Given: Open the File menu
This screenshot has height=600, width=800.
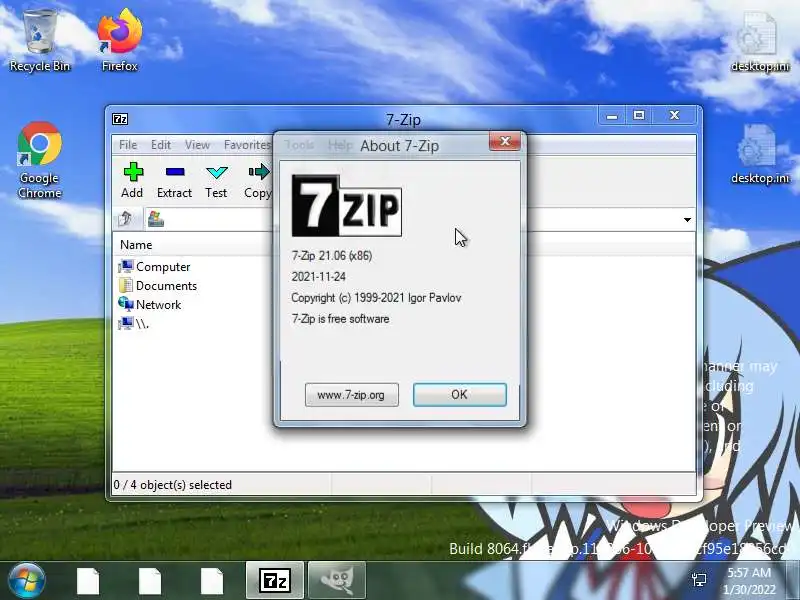Looking at the screenshot, I should click(128, 145).
